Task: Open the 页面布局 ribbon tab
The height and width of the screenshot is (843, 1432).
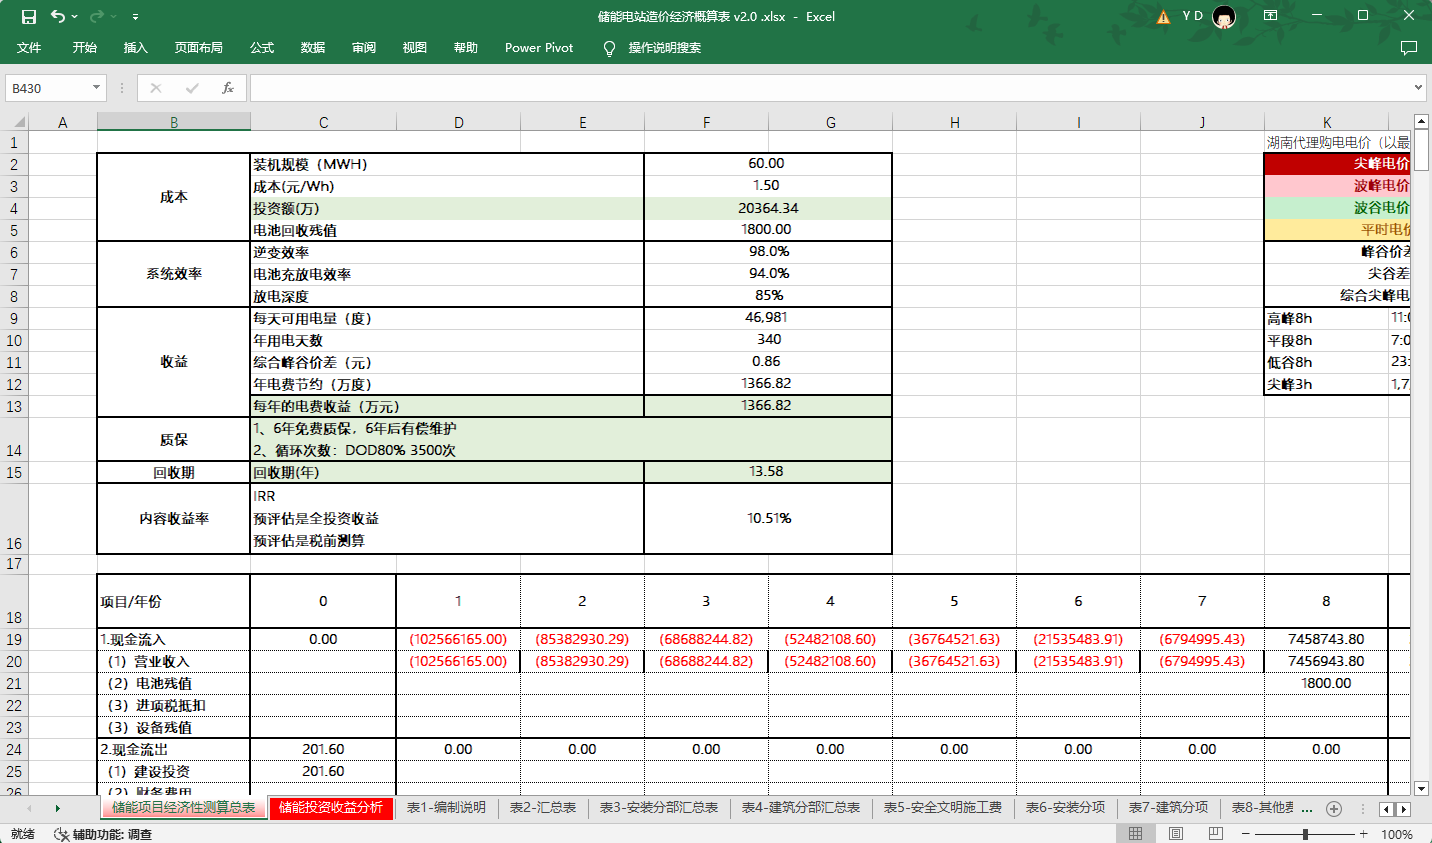Action: pyautogui.click(x=198, y=48)
